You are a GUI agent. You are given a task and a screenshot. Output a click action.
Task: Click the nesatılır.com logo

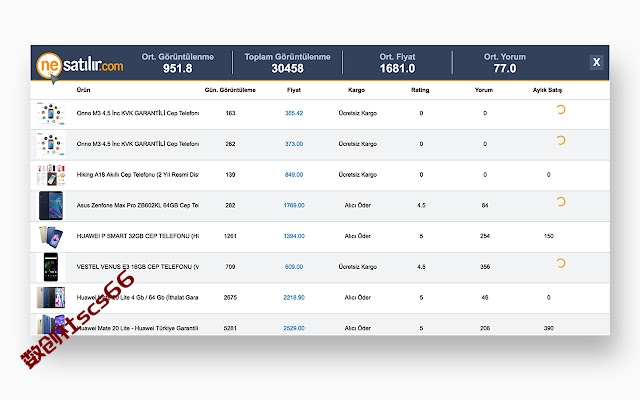80,65
